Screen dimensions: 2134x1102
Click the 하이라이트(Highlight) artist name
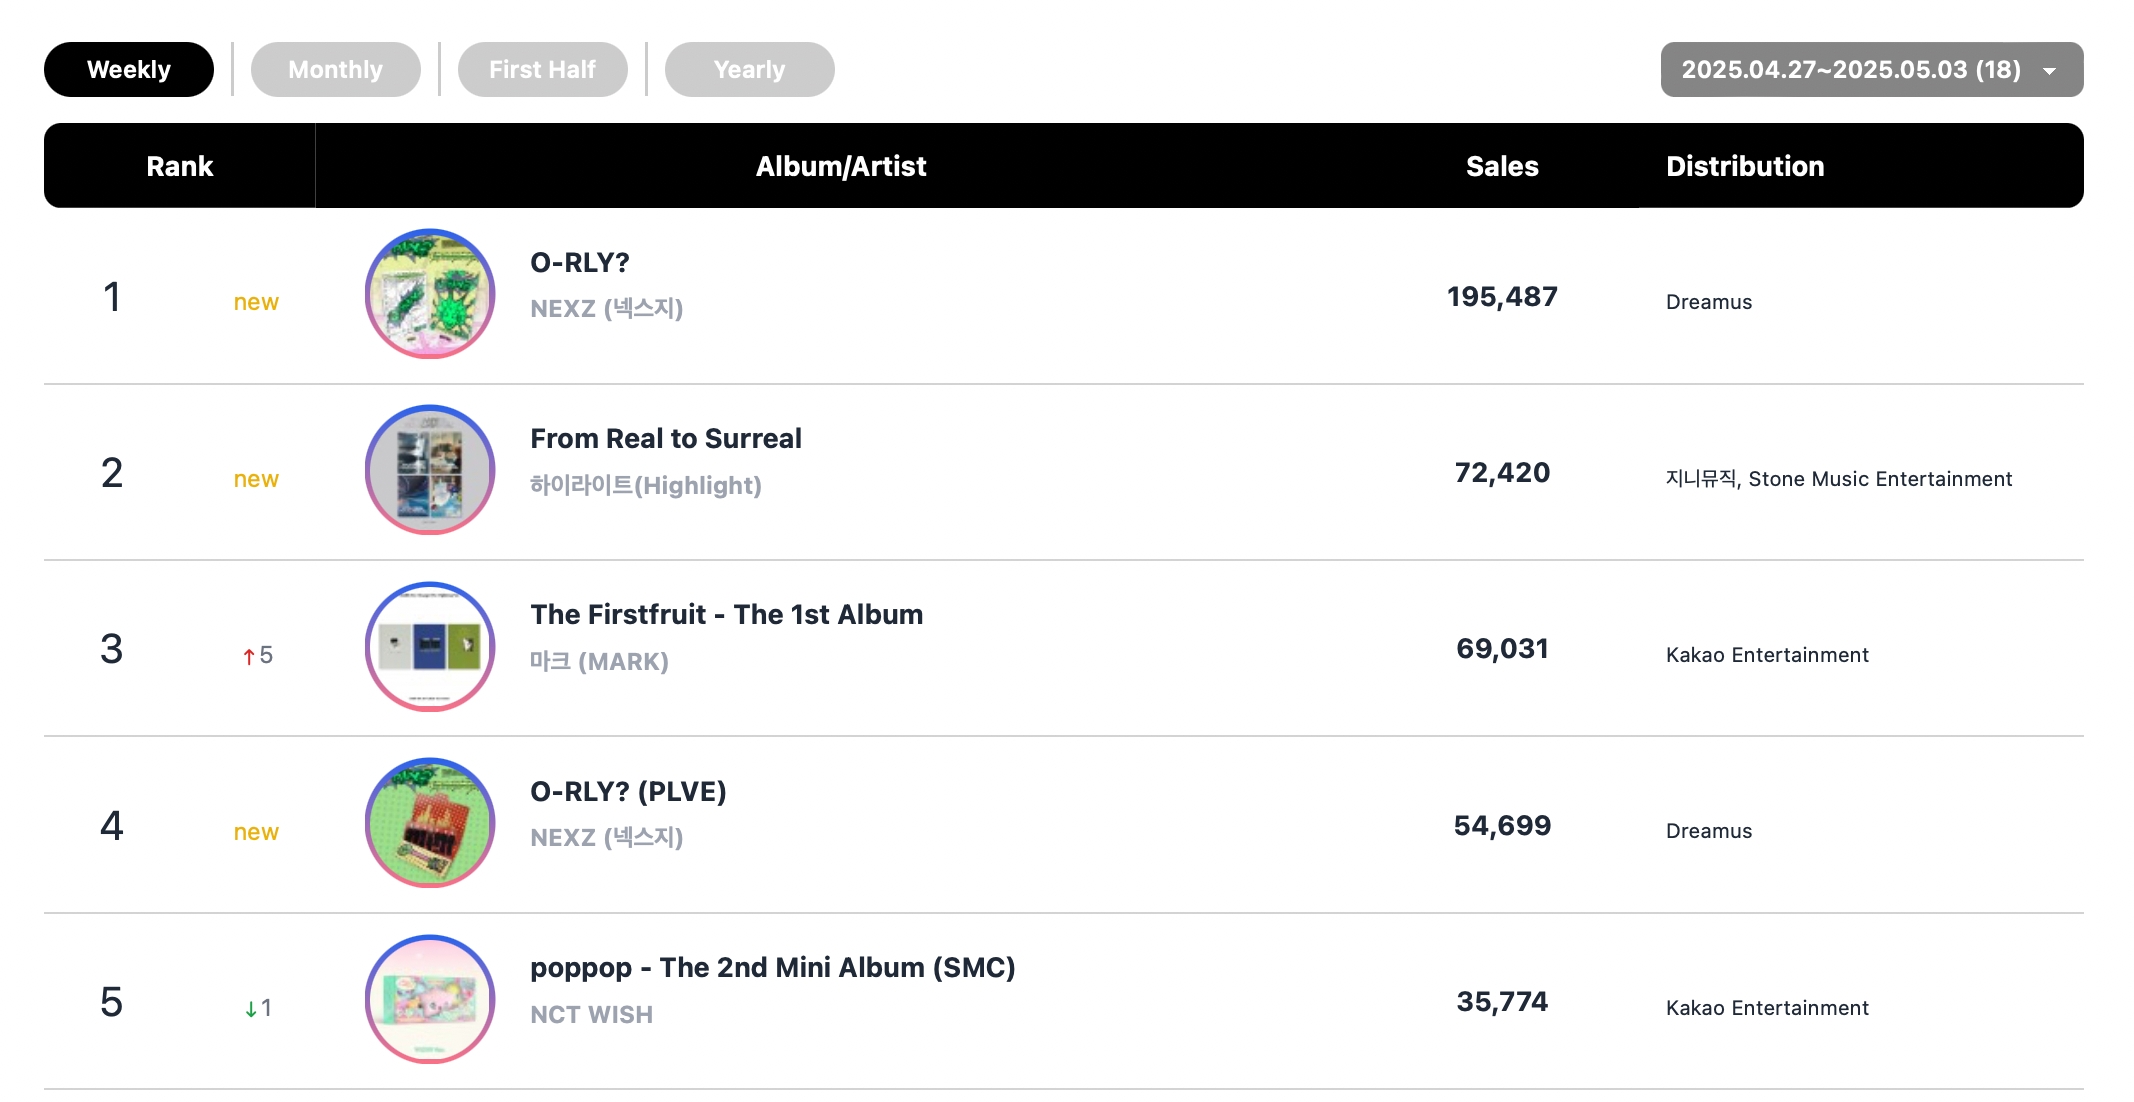[646, 486]
